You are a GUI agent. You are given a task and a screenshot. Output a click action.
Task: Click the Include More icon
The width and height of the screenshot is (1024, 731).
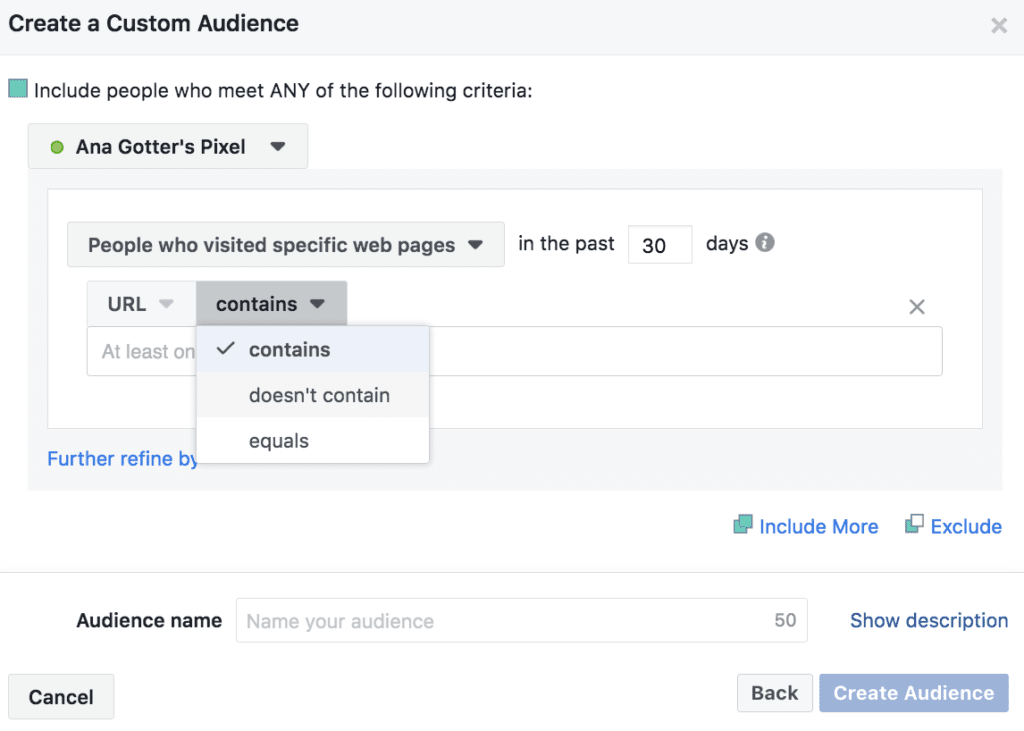click(x=744, y=525)
